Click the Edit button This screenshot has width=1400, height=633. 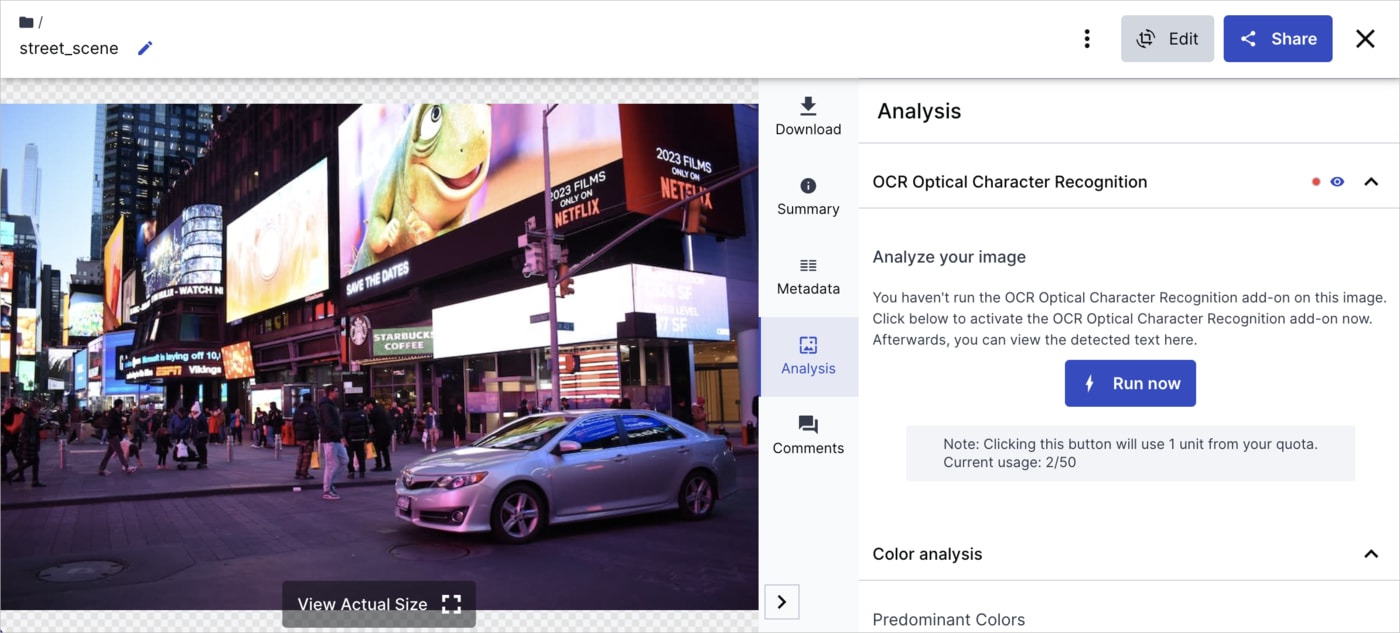click(1167, 39)
